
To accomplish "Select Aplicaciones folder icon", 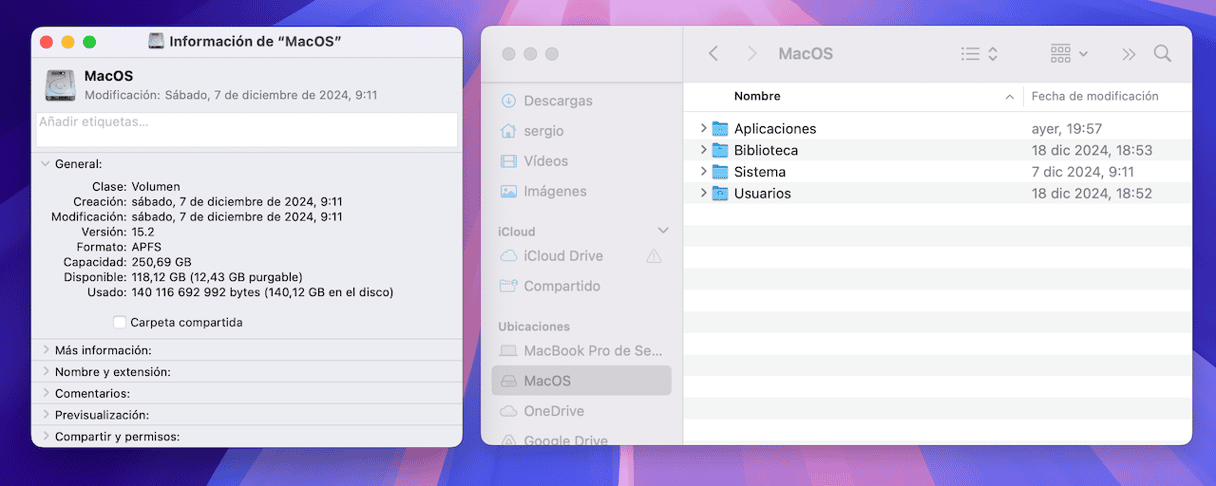I will coord(720,128).
